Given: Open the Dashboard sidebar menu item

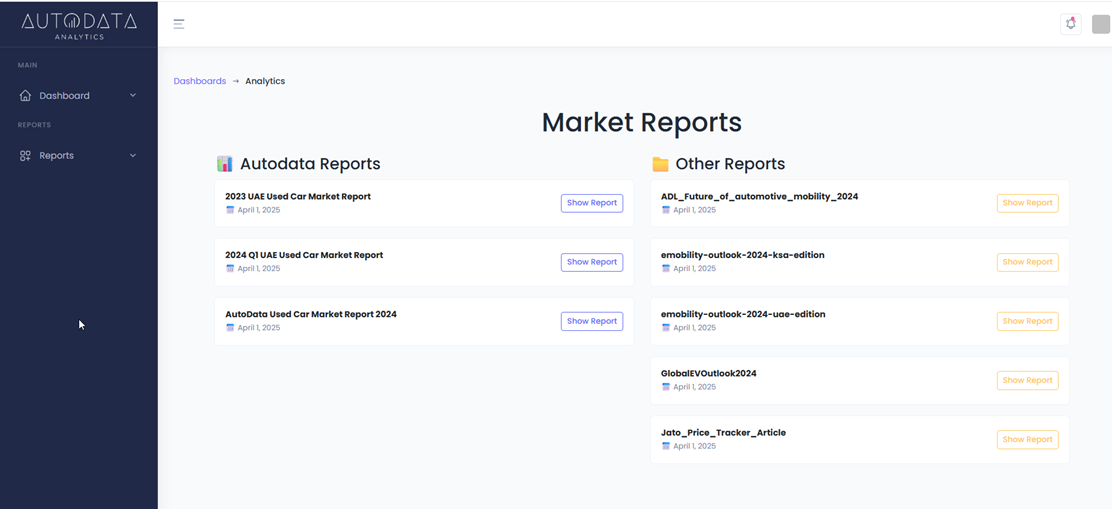Looking at the screenshot, I should click(x=65, y=96).
